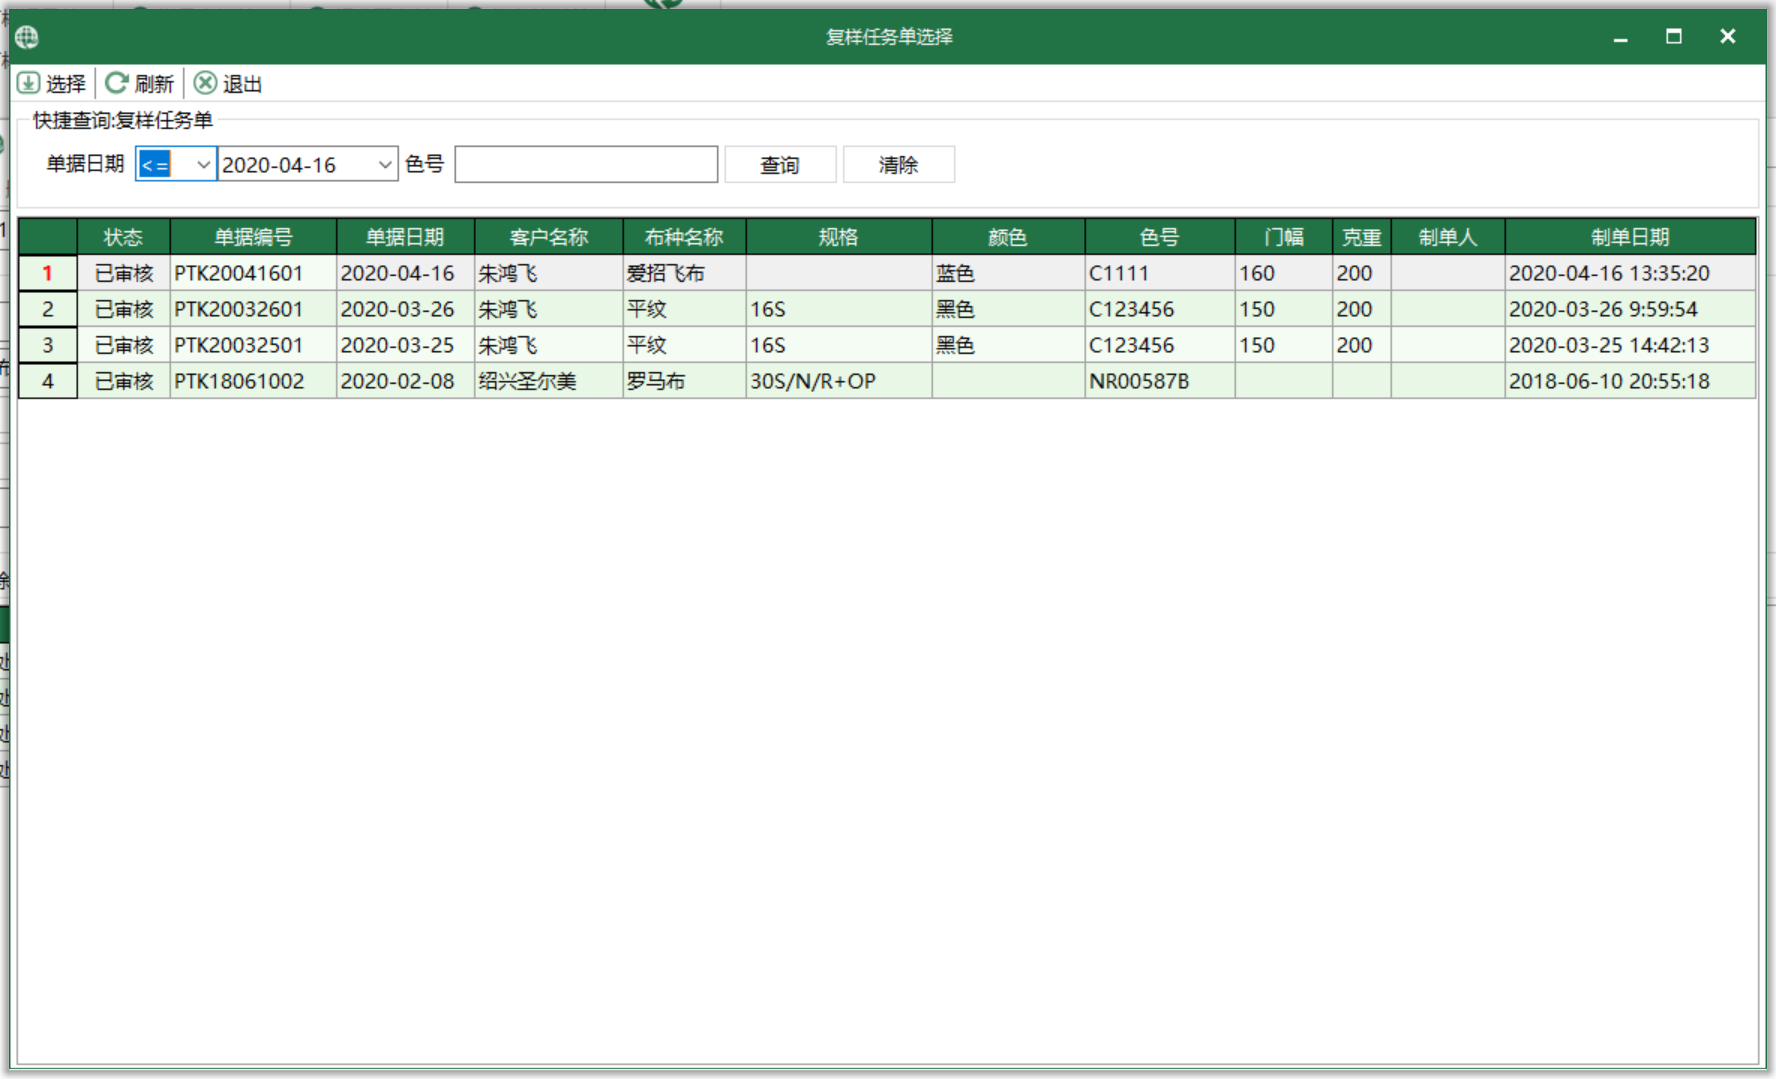Click the 刷新 refresh icon

(117, 83)
